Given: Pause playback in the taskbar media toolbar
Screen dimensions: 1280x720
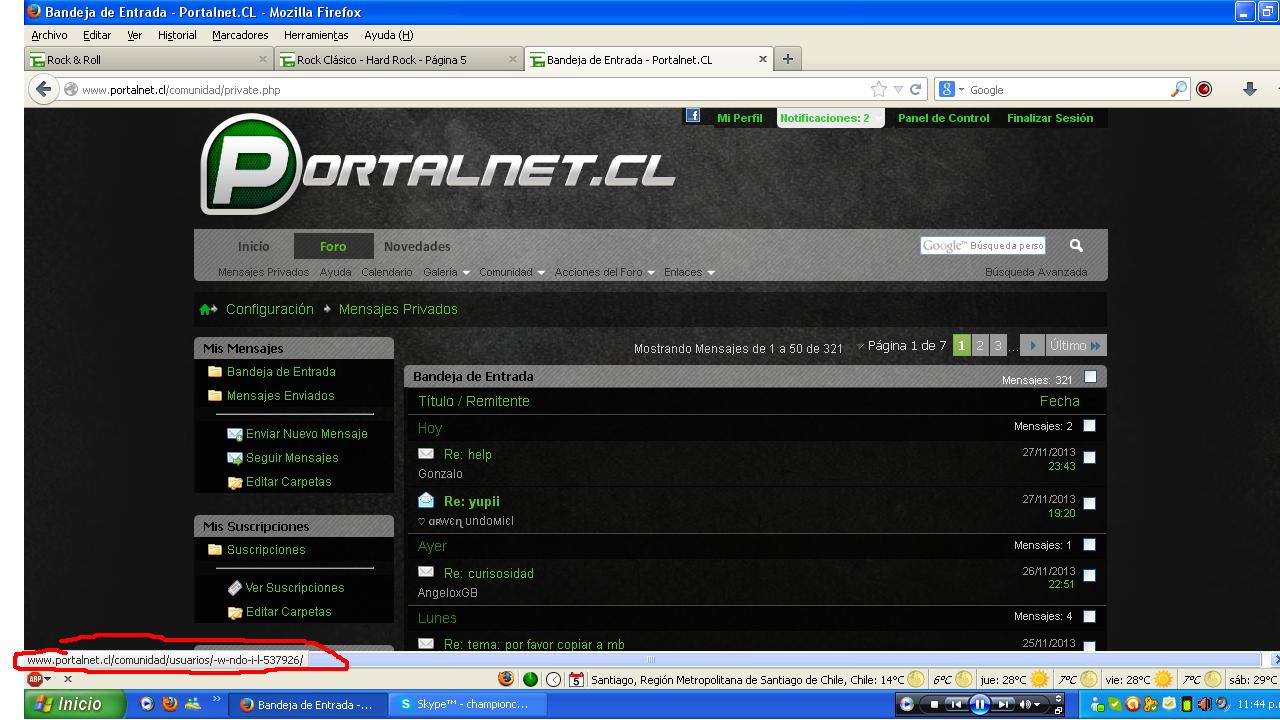Looking at the screenshot, I should click(x=979, y=704).
